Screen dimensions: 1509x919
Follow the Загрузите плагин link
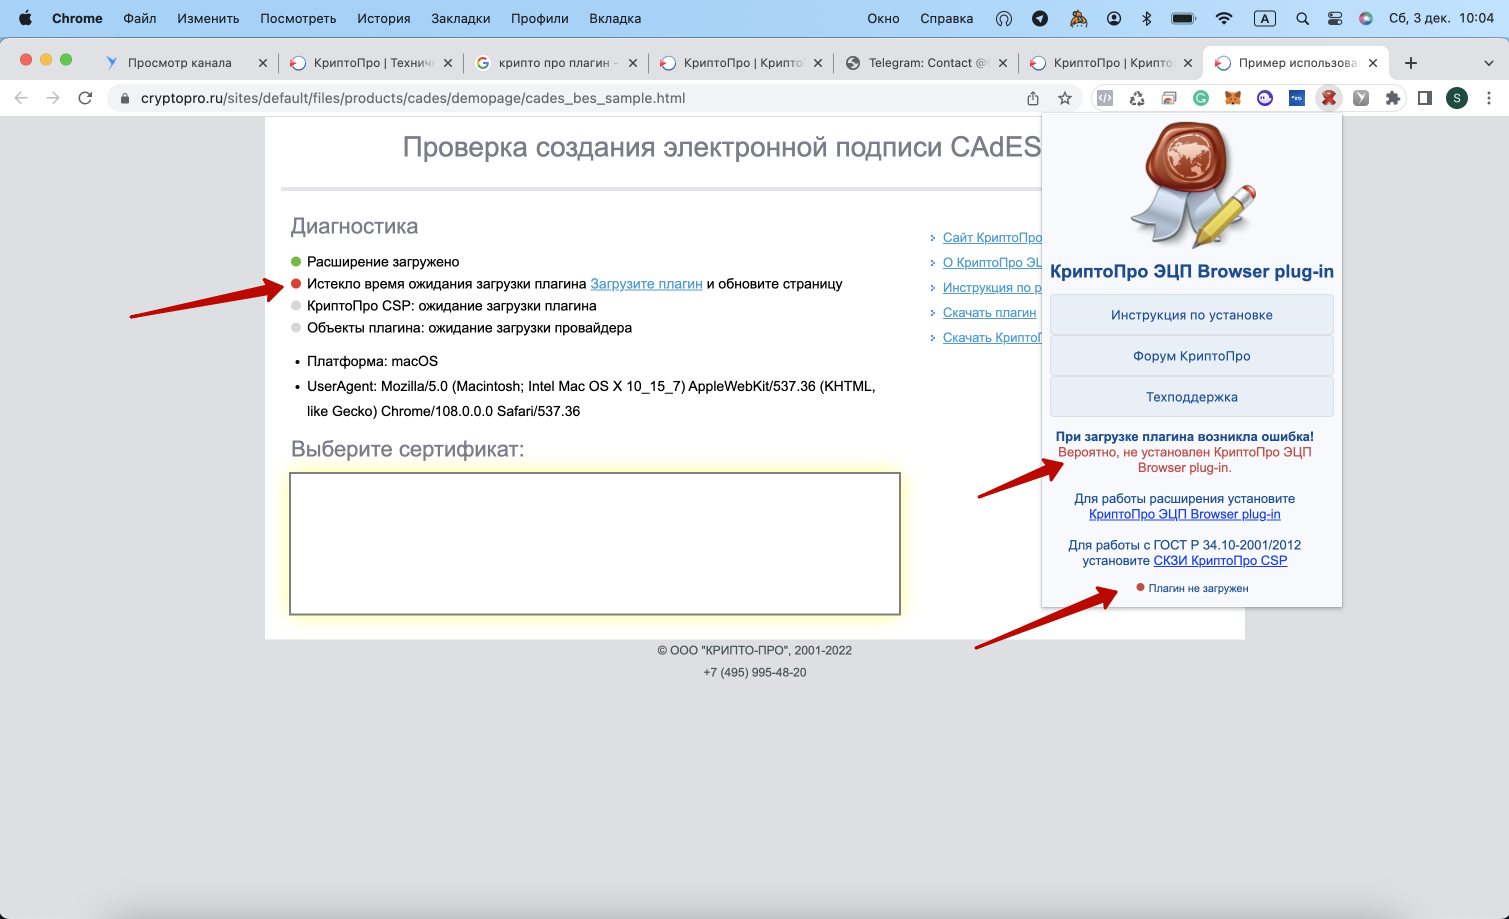[x=646, y=284]
